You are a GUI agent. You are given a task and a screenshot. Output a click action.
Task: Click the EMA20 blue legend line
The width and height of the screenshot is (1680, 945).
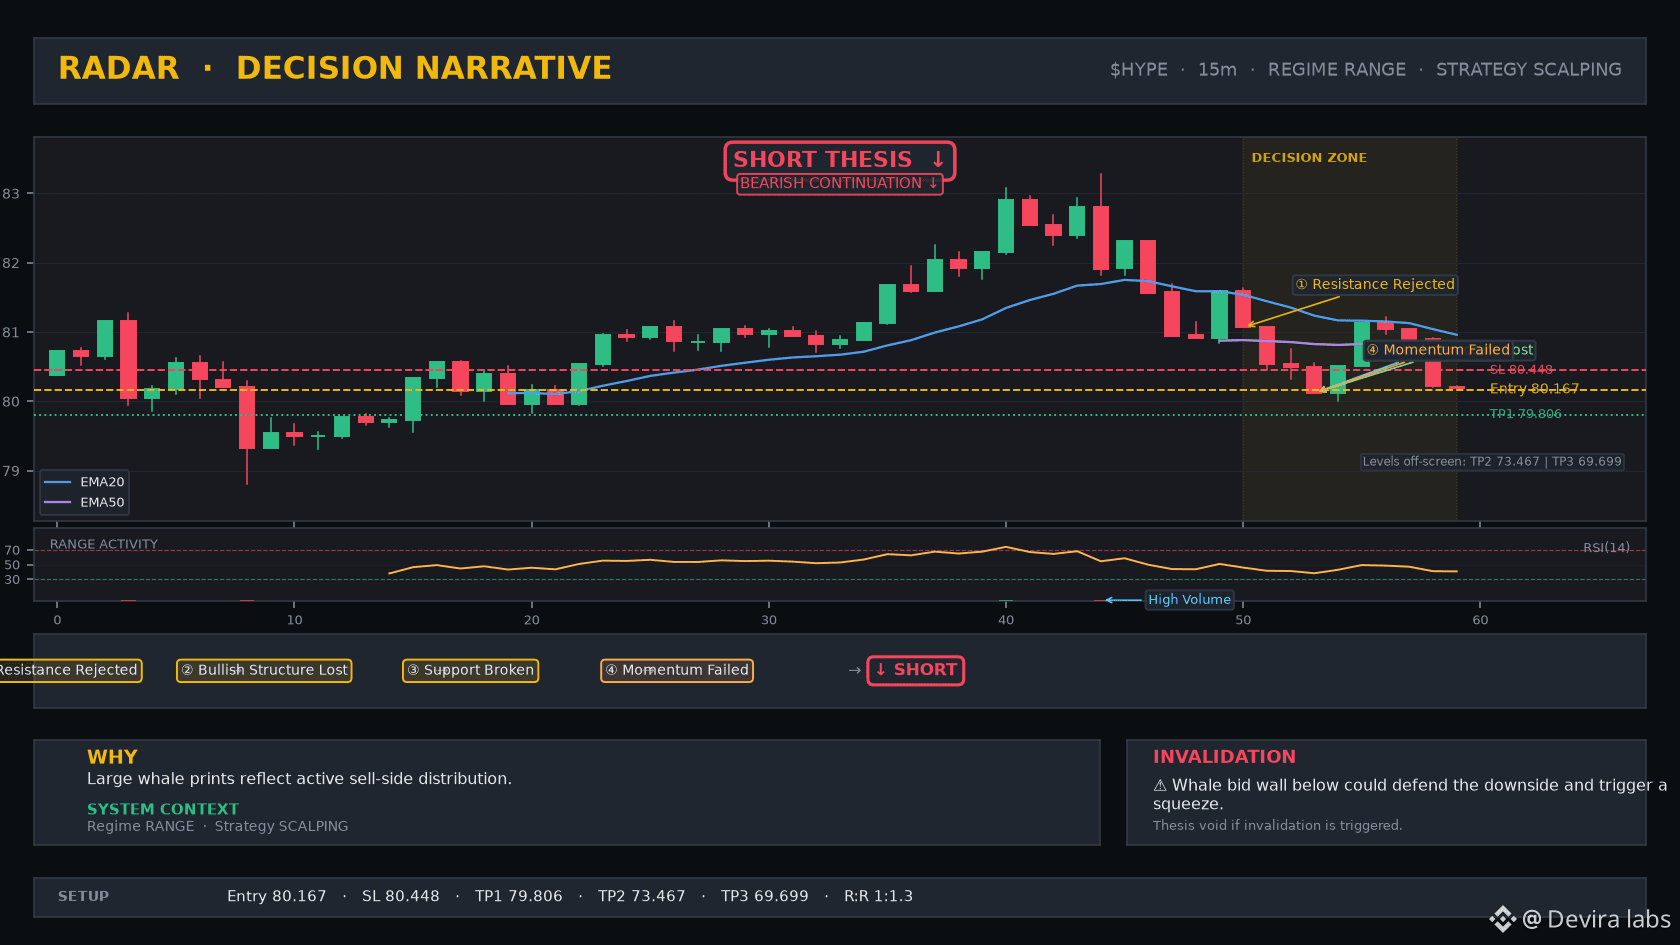[57, 482]
